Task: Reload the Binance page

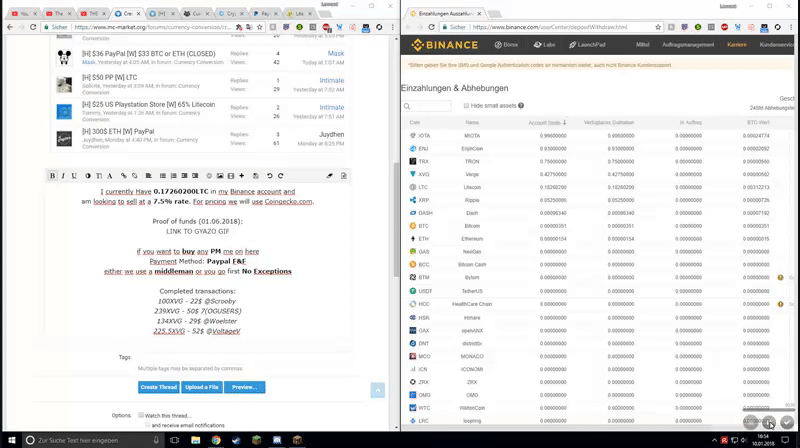Action: pos(432,27)
